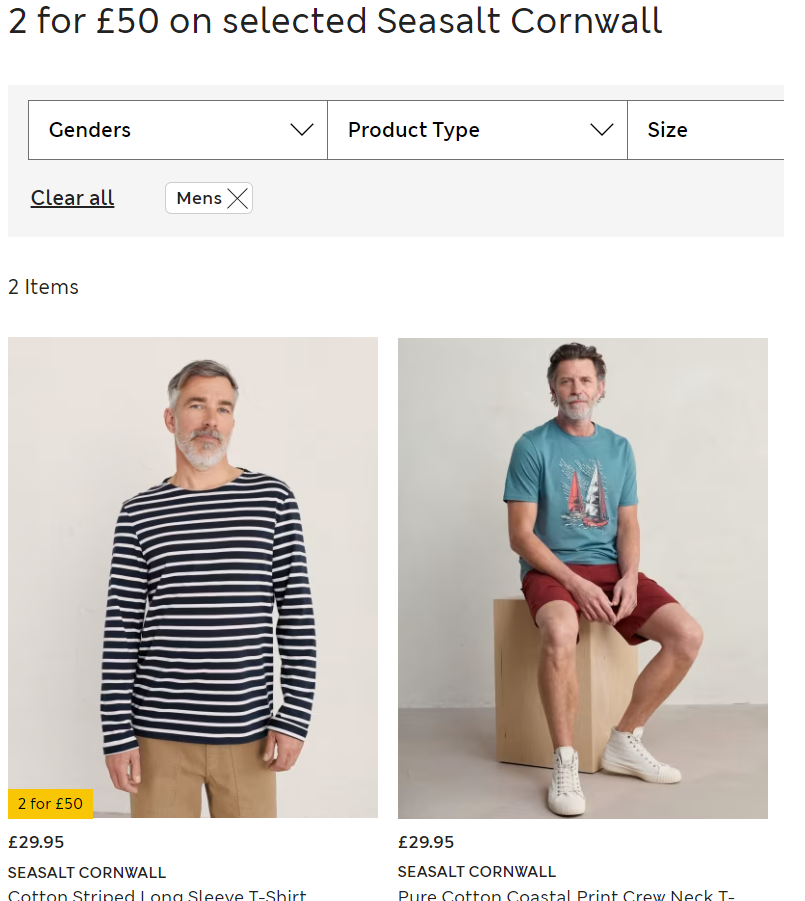This screenshot has height=901, width=805.
Task: Open the striped long sleeve shirt photo
Action: click(193, 560)
